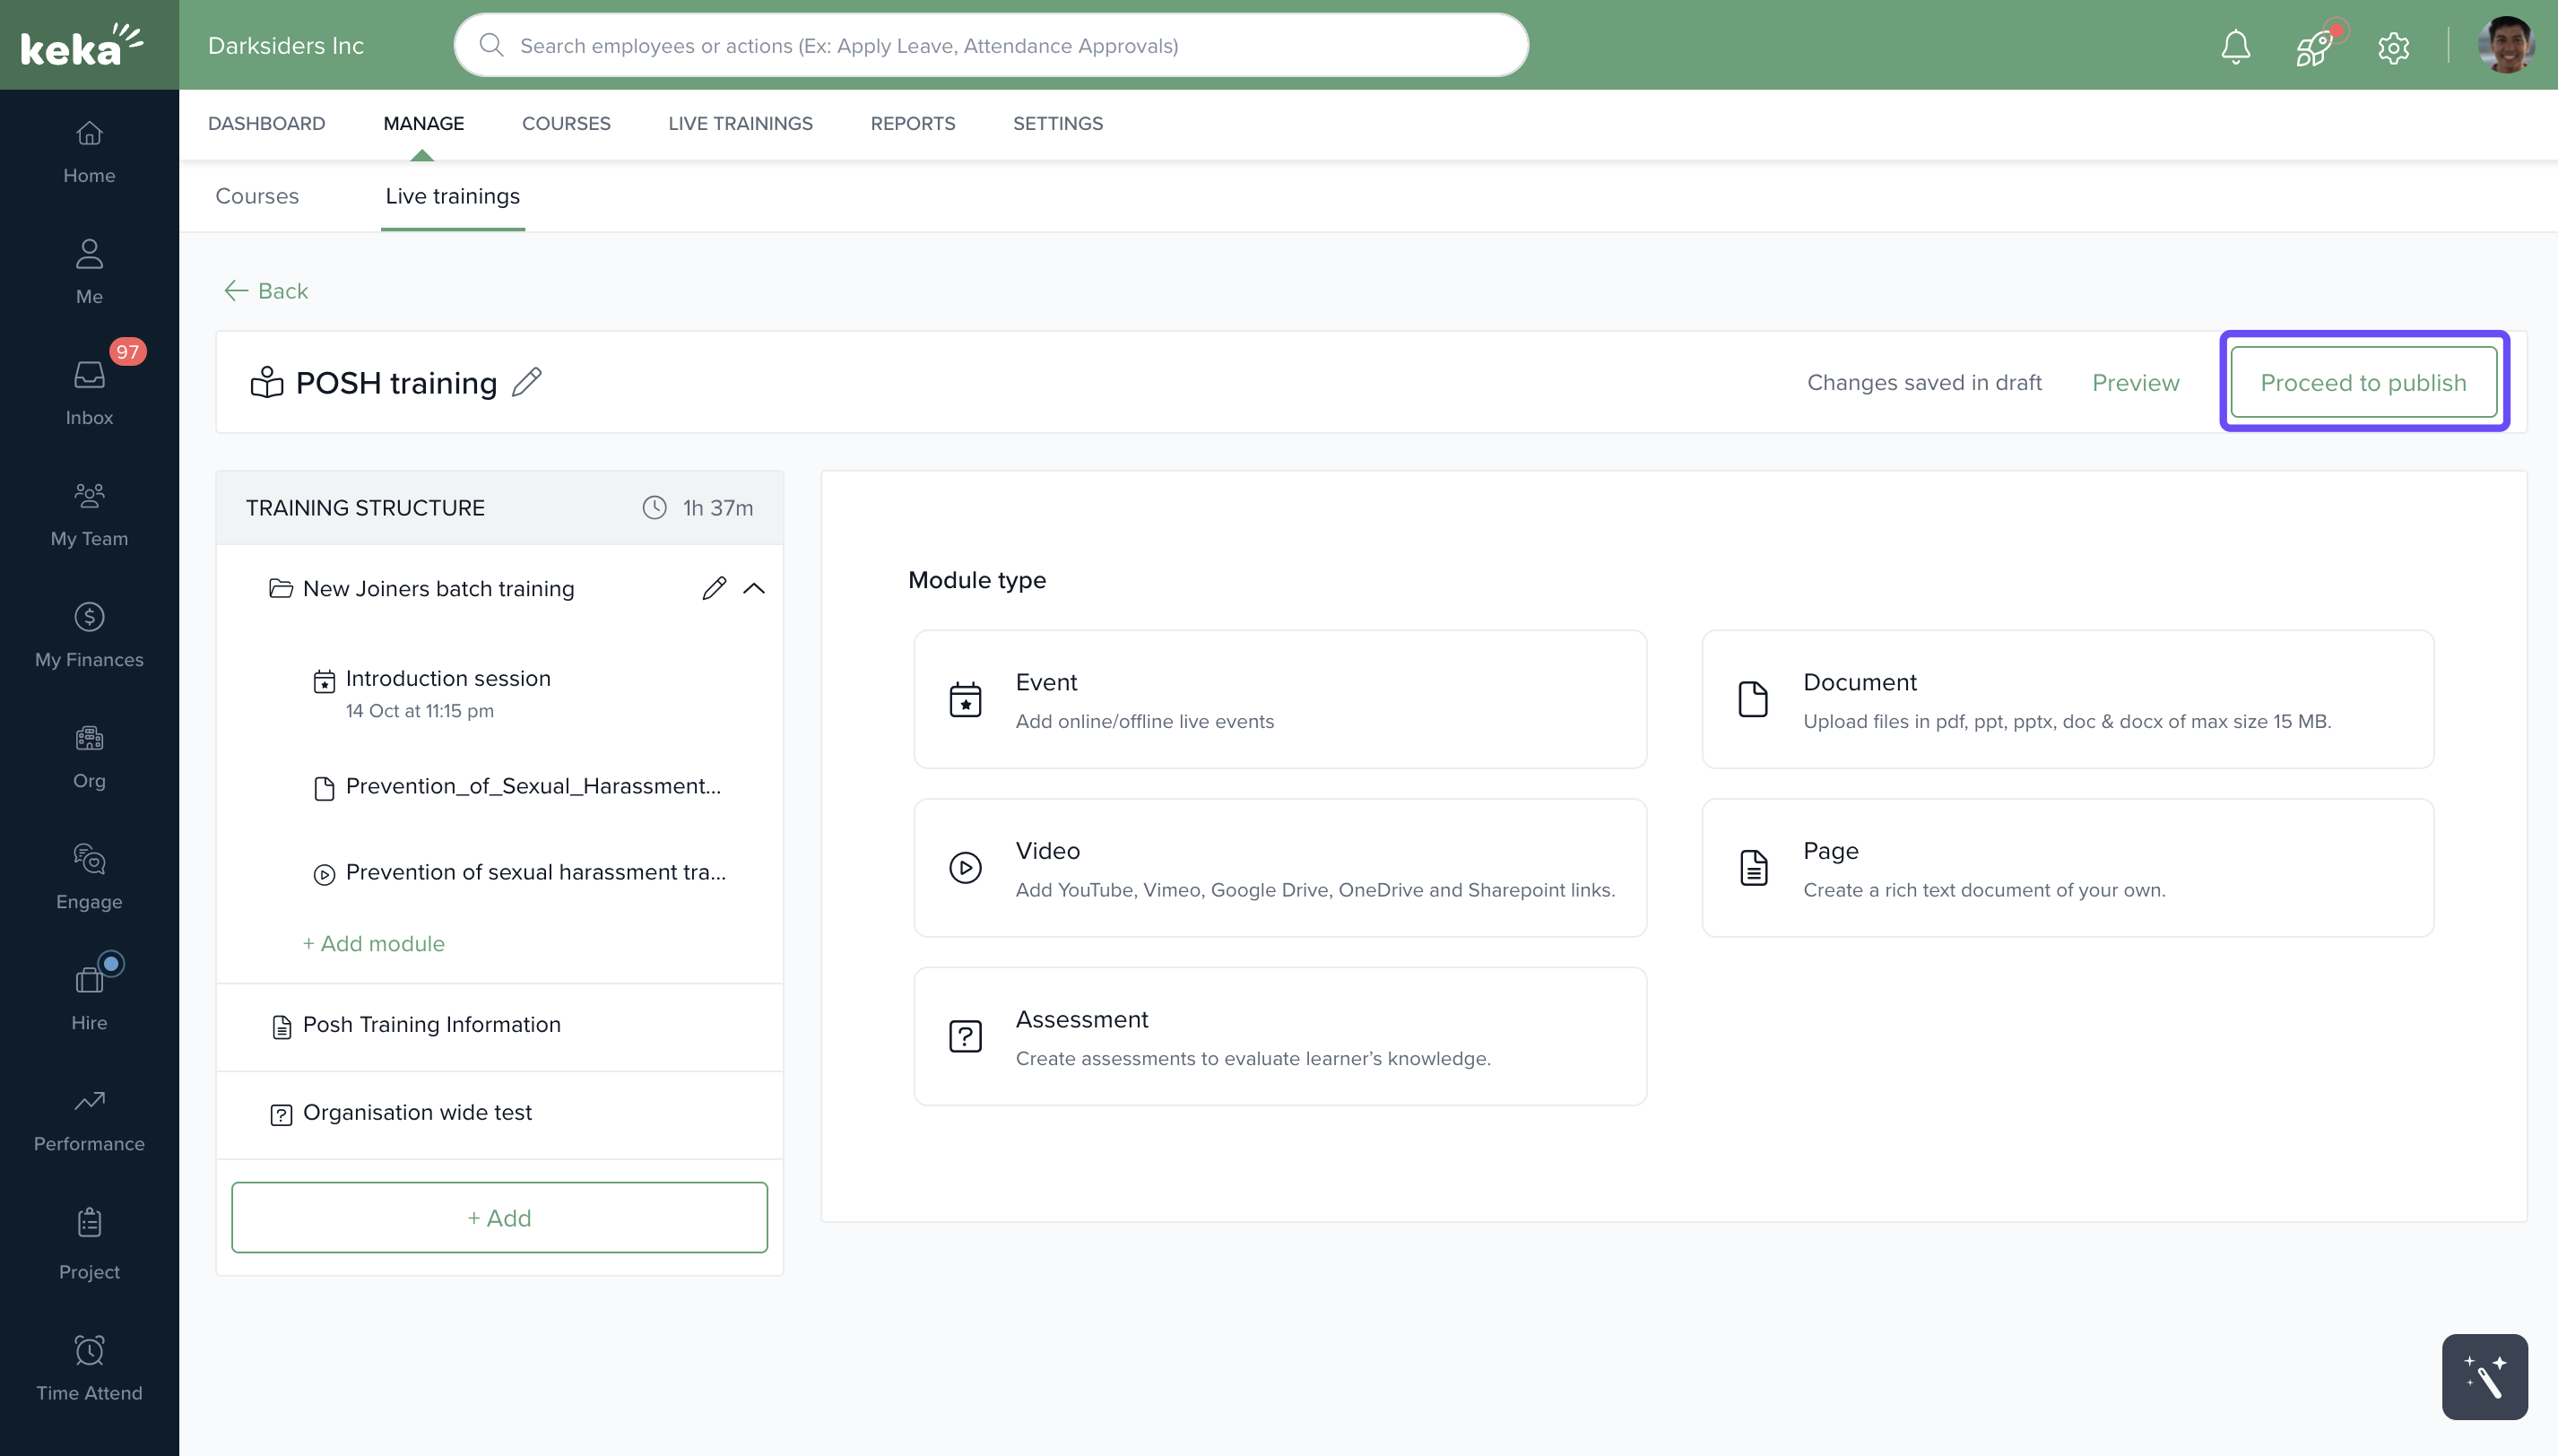Focus the employee search field
This screenshot has width=2558, height=1456.
pyautogui.click(x=990, y=46)
